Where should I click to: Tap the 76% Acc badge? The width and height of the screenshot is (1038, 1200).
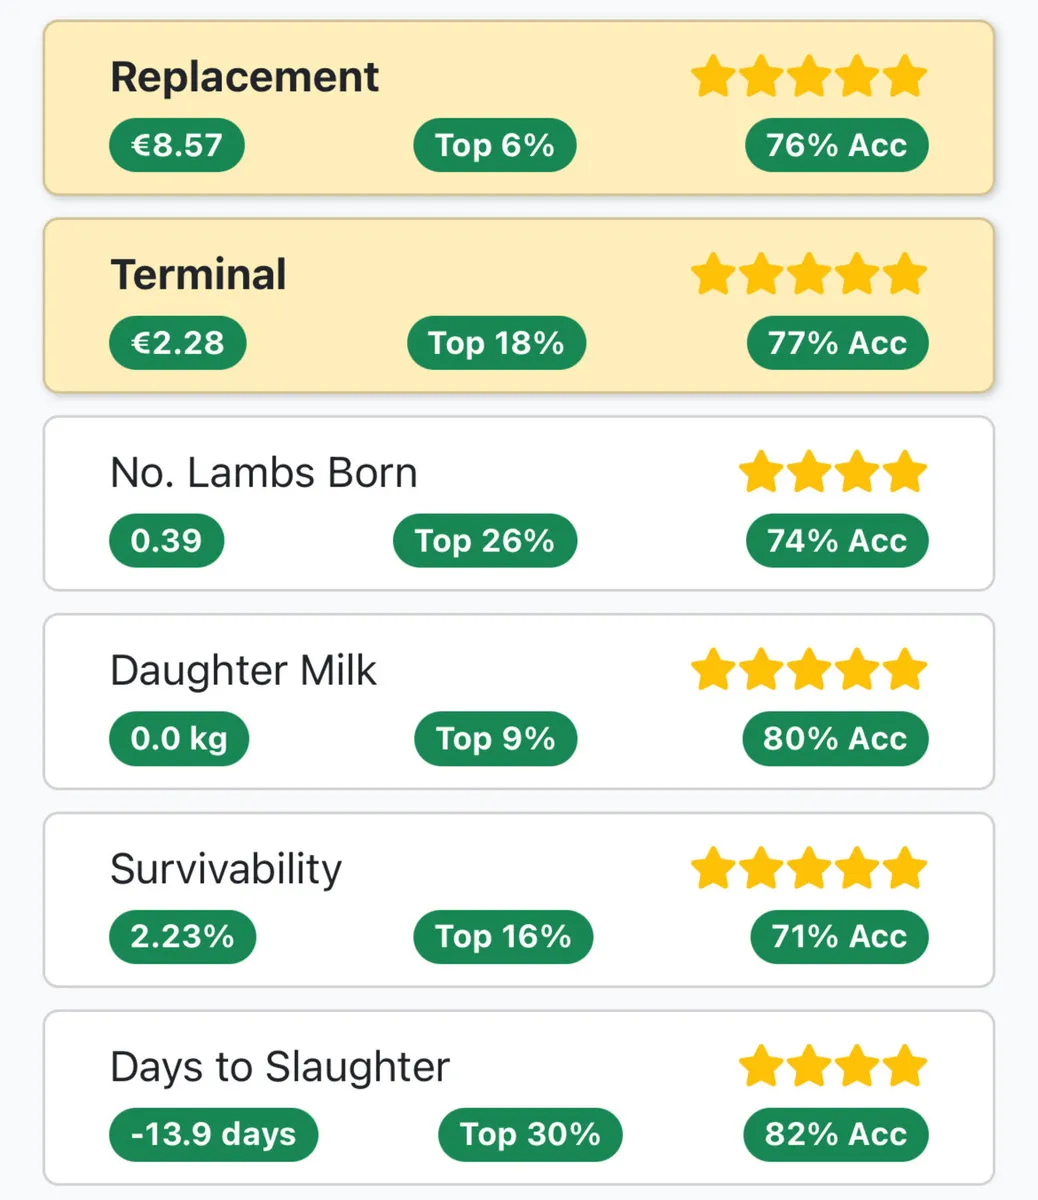coord(836,145)
